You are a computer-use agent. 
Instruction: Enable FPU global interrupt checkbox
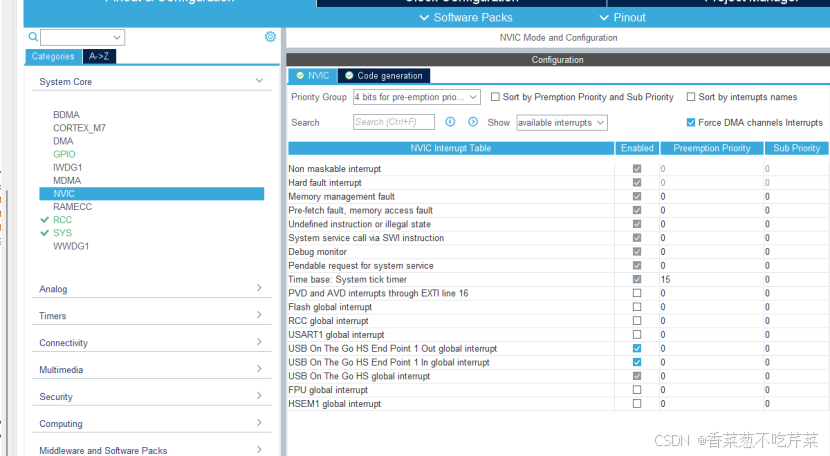point(637,389)
